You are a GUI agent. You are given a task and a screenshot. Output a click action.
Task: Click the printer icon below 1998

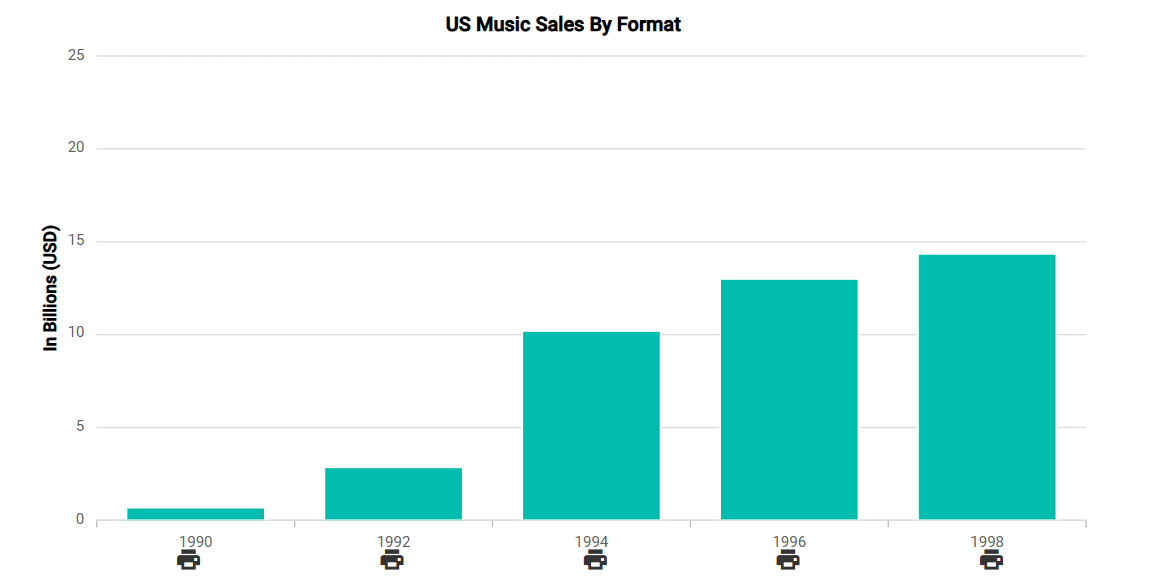[991, 560]
